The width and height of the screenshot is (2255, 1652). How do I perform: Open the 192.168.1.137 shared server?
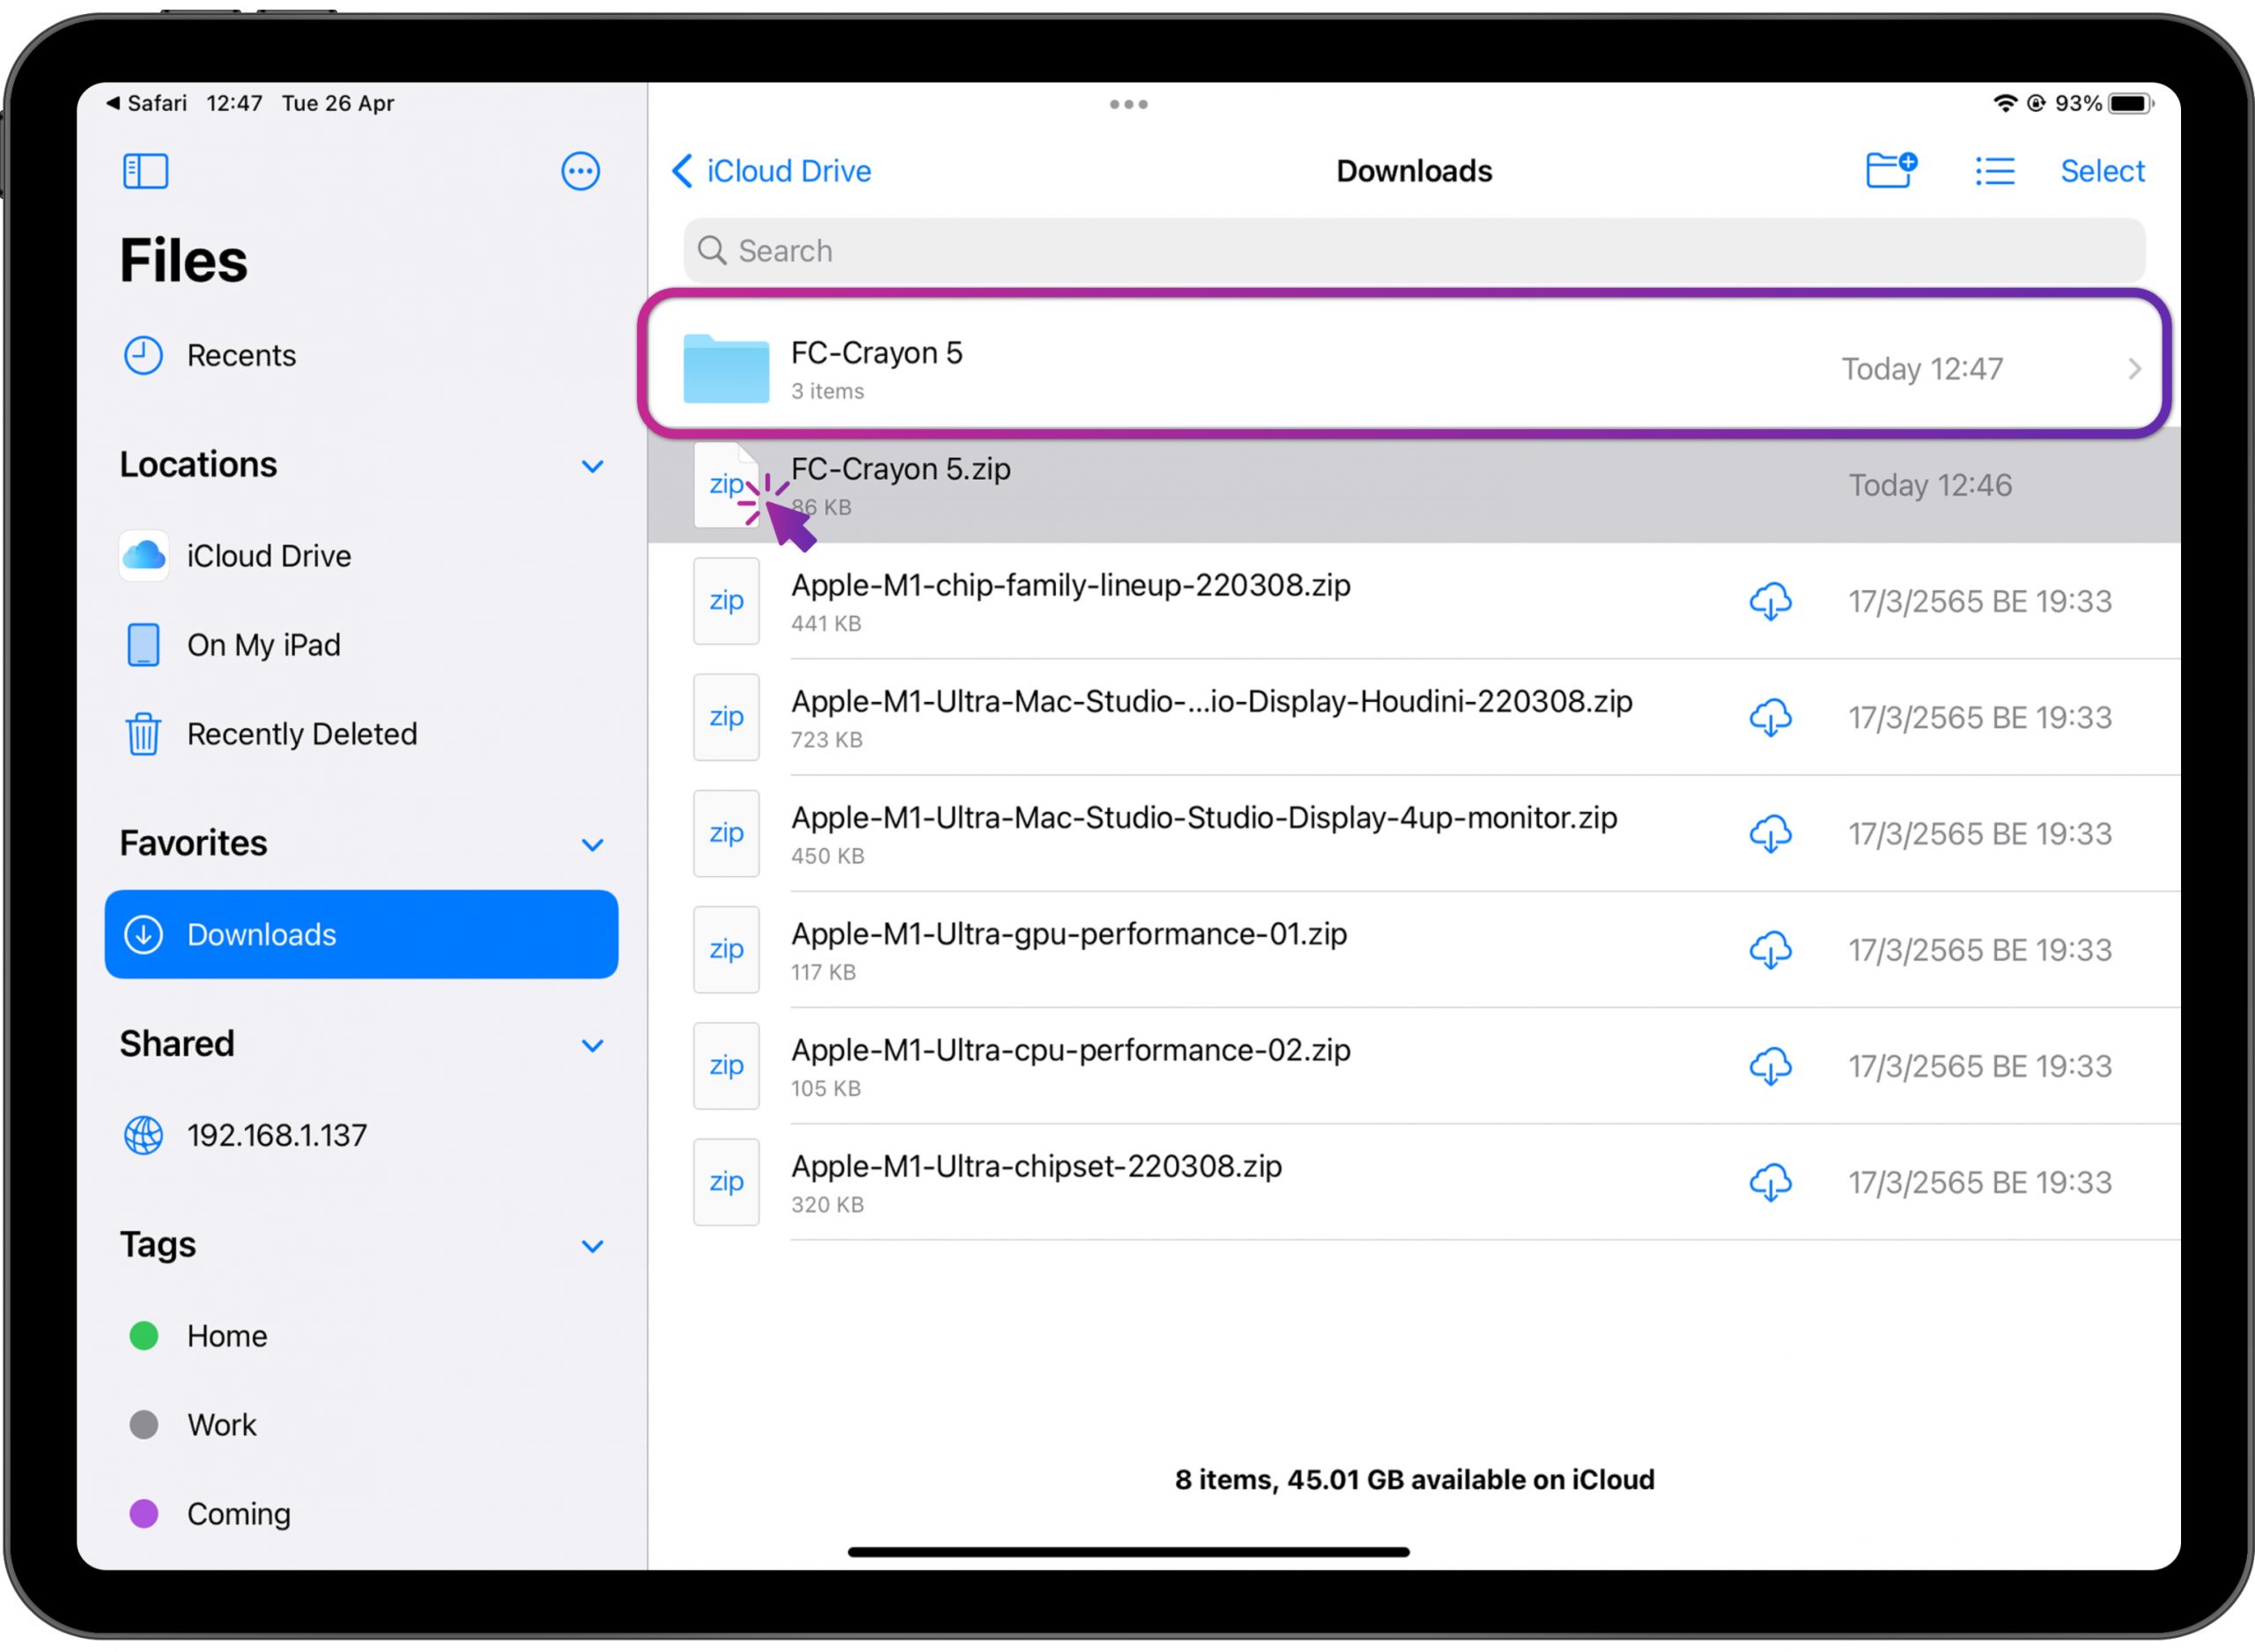276,1135
